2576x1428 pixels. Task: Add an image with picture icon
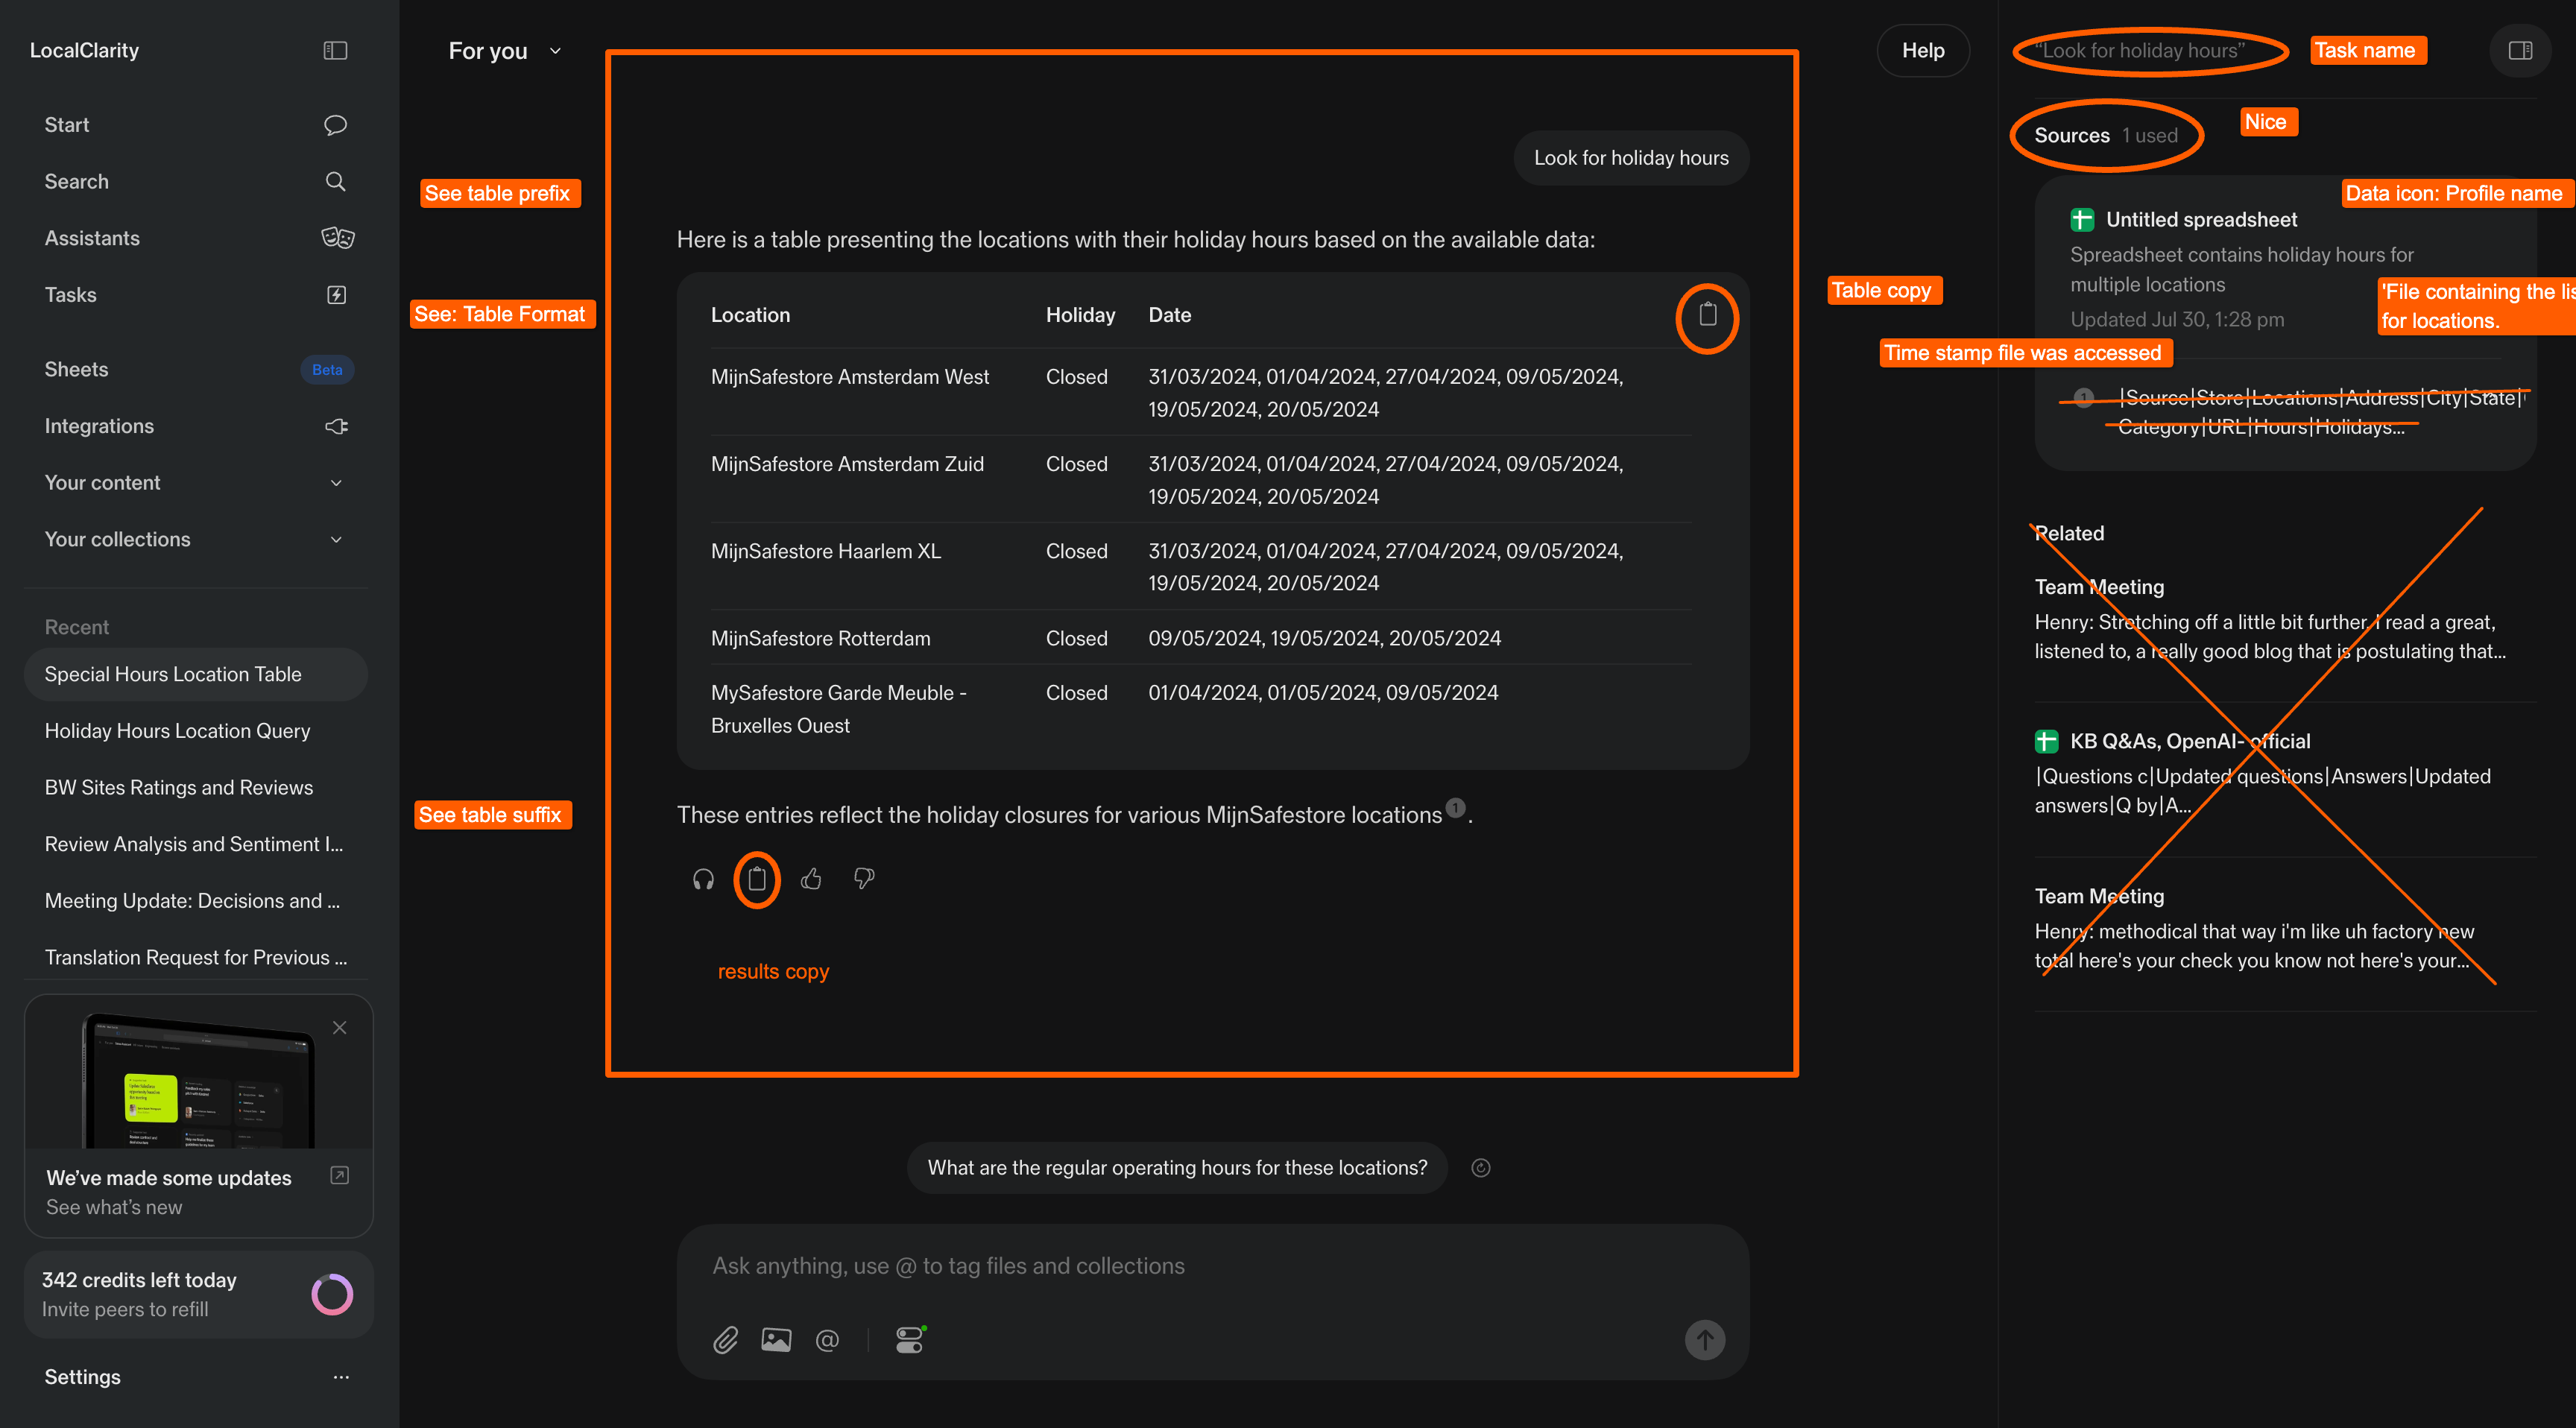click(776, 1340)
